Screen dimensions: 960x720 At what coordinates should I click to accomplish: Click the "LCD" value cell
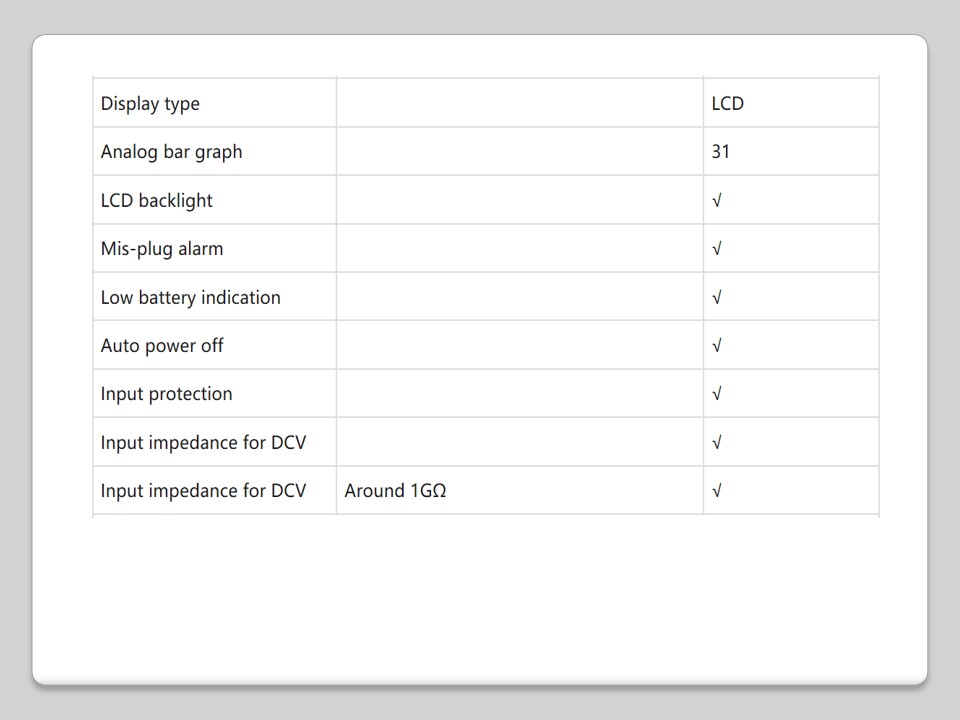click(727, 104)
